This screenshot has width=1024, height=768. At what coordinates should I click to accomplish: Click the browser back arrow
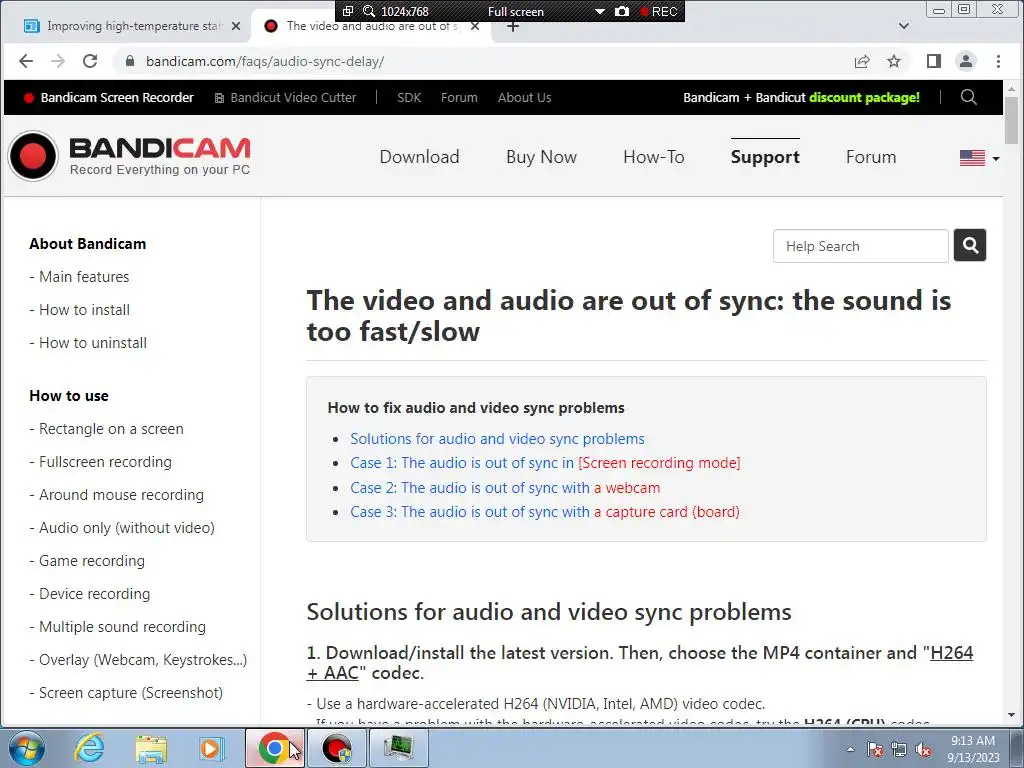pyautogui.click(x=25, y=61)
